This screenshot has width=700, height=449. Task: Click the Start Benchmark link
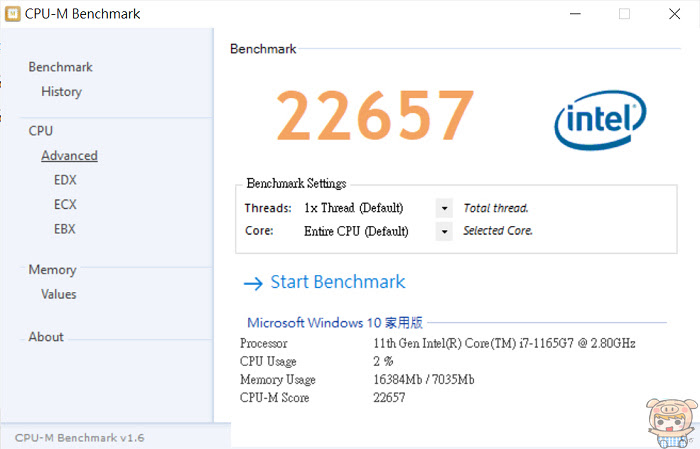338,282
